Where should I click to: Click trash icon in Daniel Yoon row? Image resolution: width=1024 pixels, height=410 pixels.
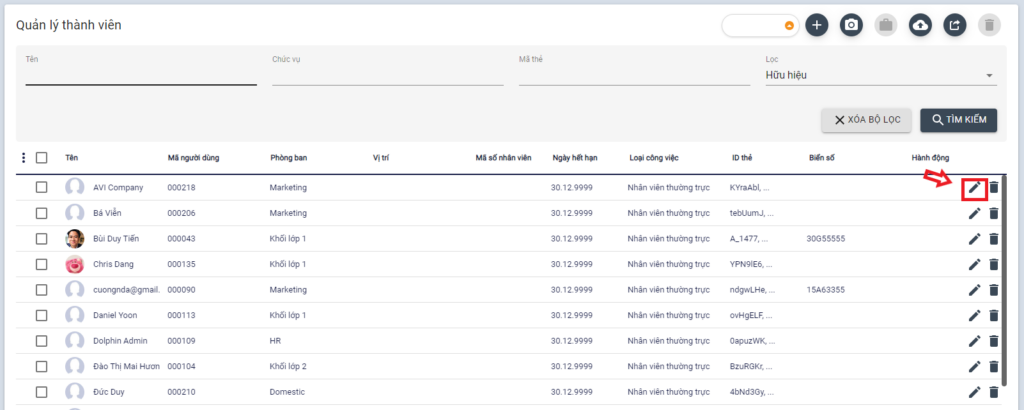coord(994,316)
